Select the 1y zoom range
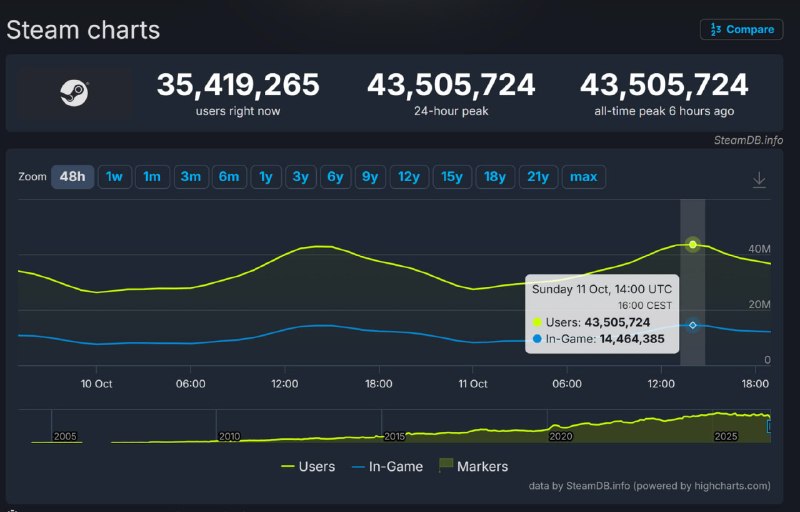 coord(266,177)
